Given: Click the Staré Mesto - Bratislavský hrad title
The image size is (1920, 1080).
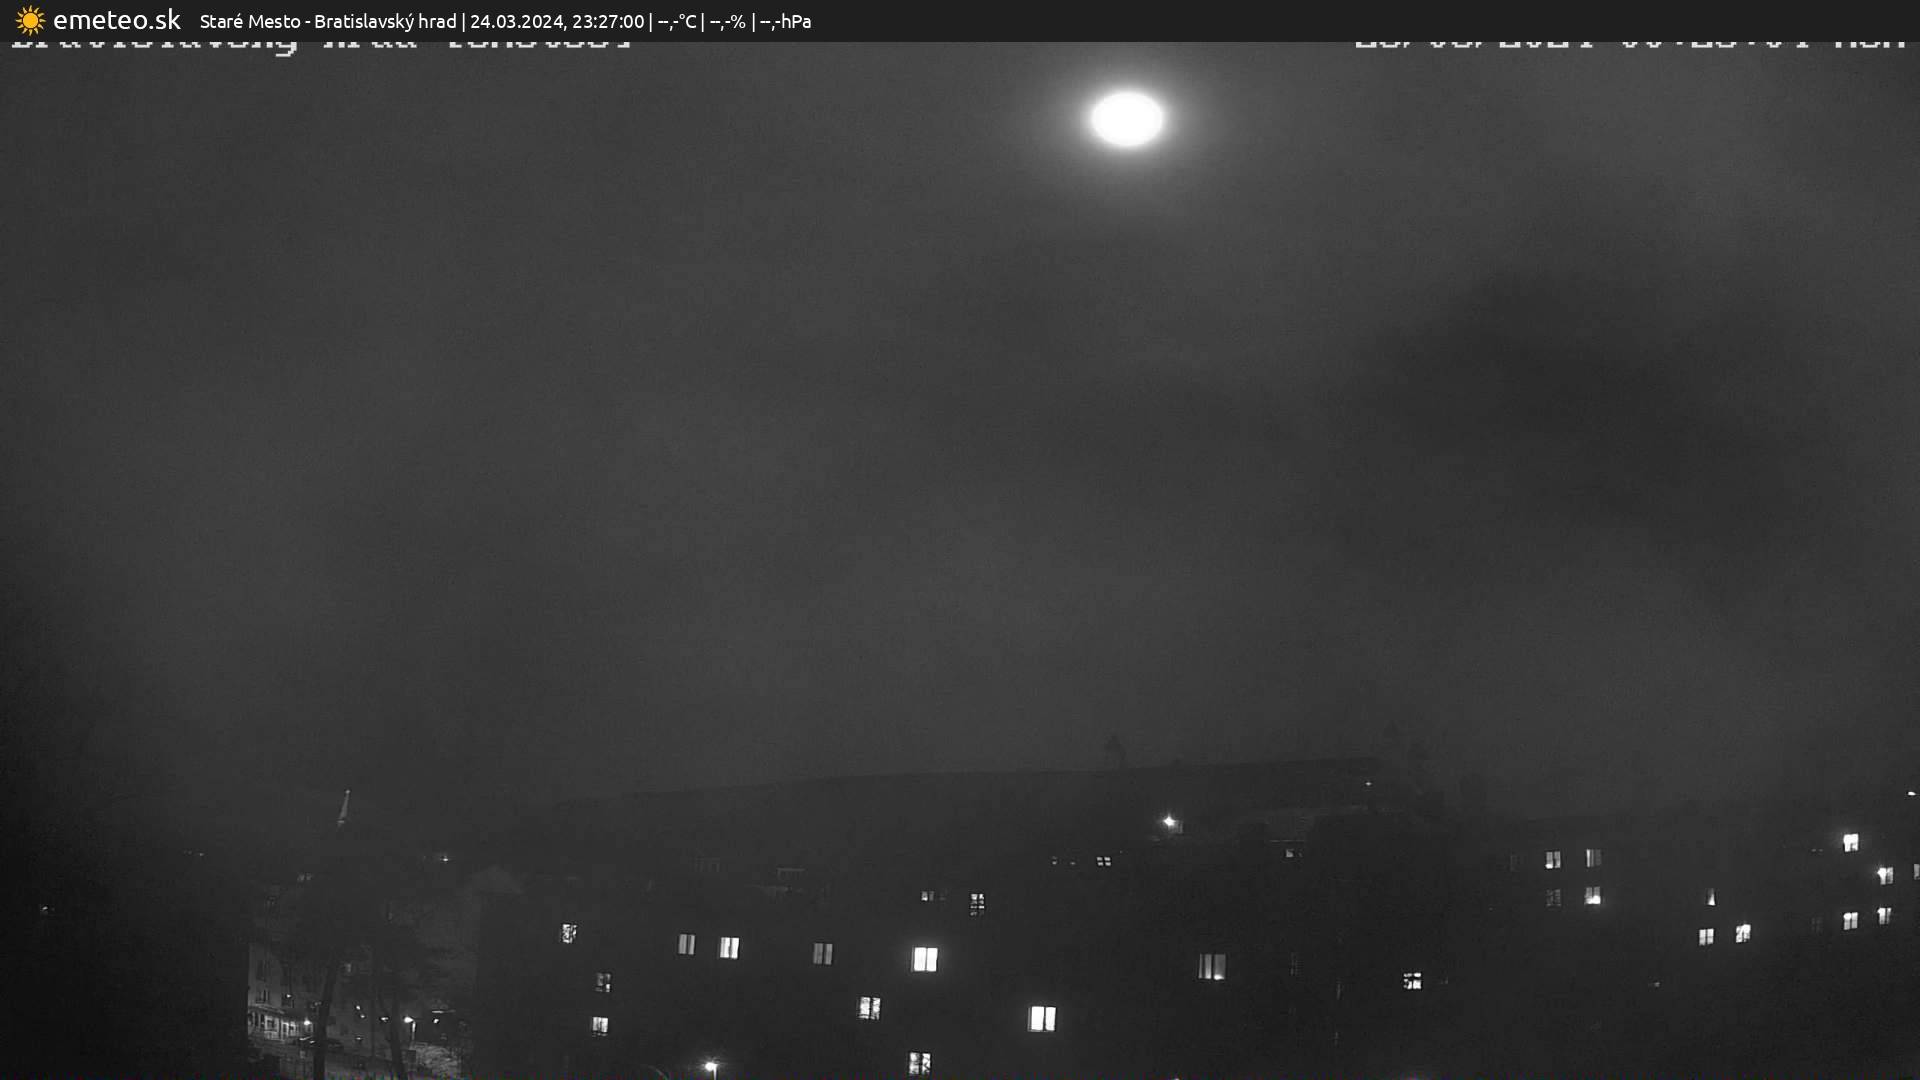Looking at the screenshot, I should (327, 21).
